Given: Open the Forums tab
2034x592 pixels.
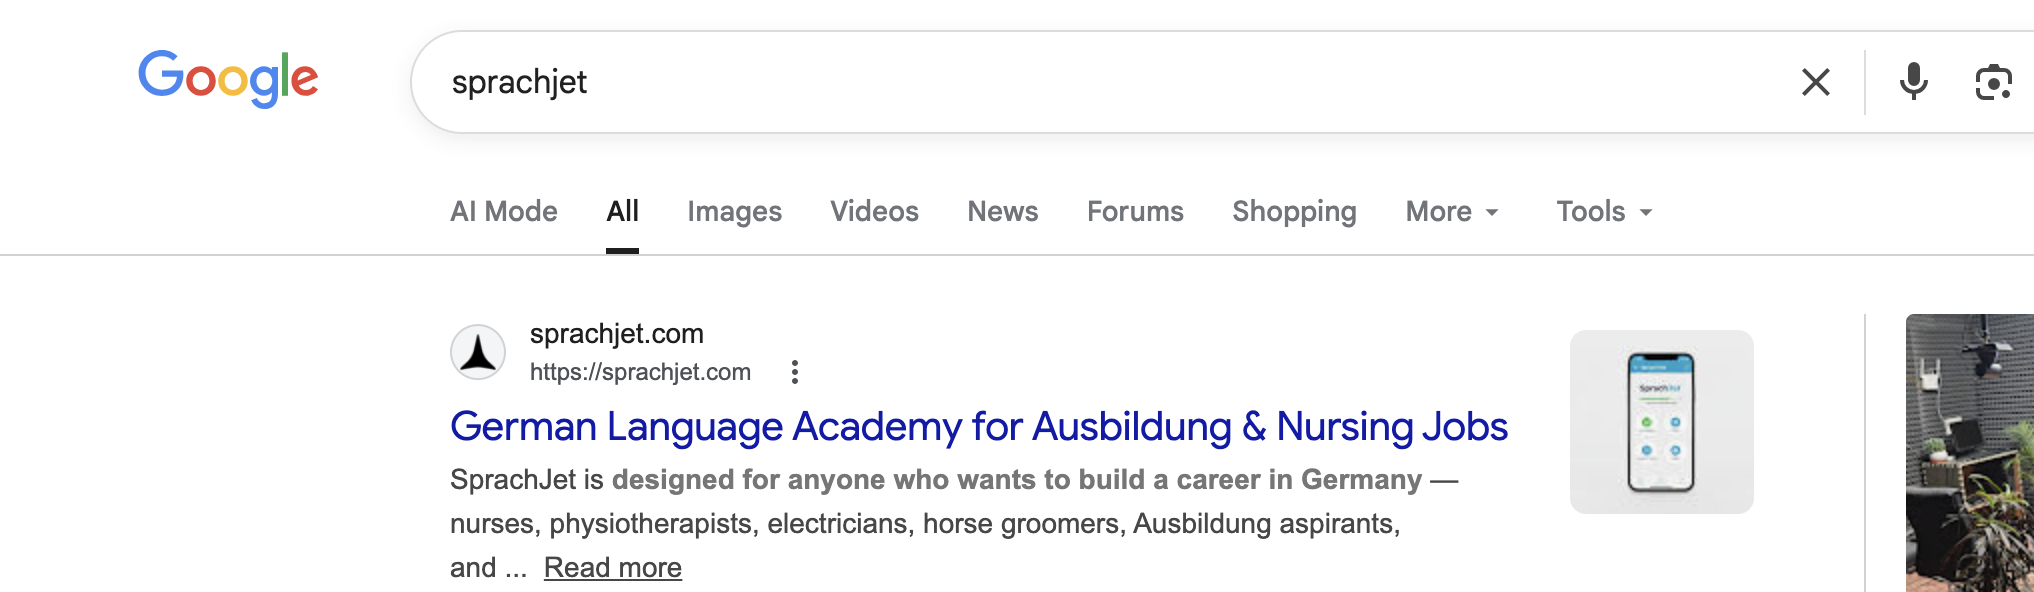Looking at the screenshot, I should click(1135, 211).
